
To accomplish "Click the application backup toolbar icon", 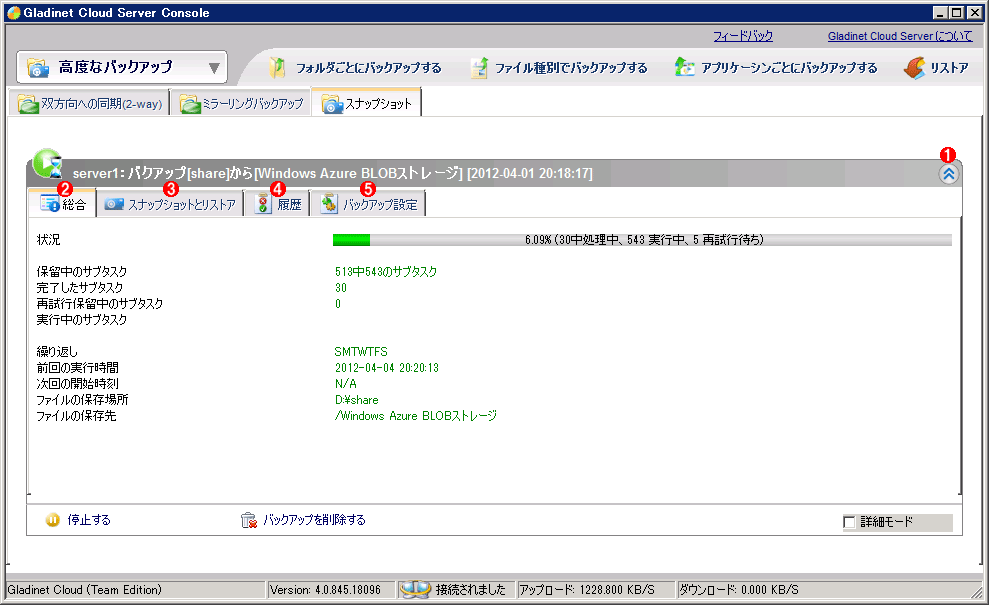I will 684,67.
